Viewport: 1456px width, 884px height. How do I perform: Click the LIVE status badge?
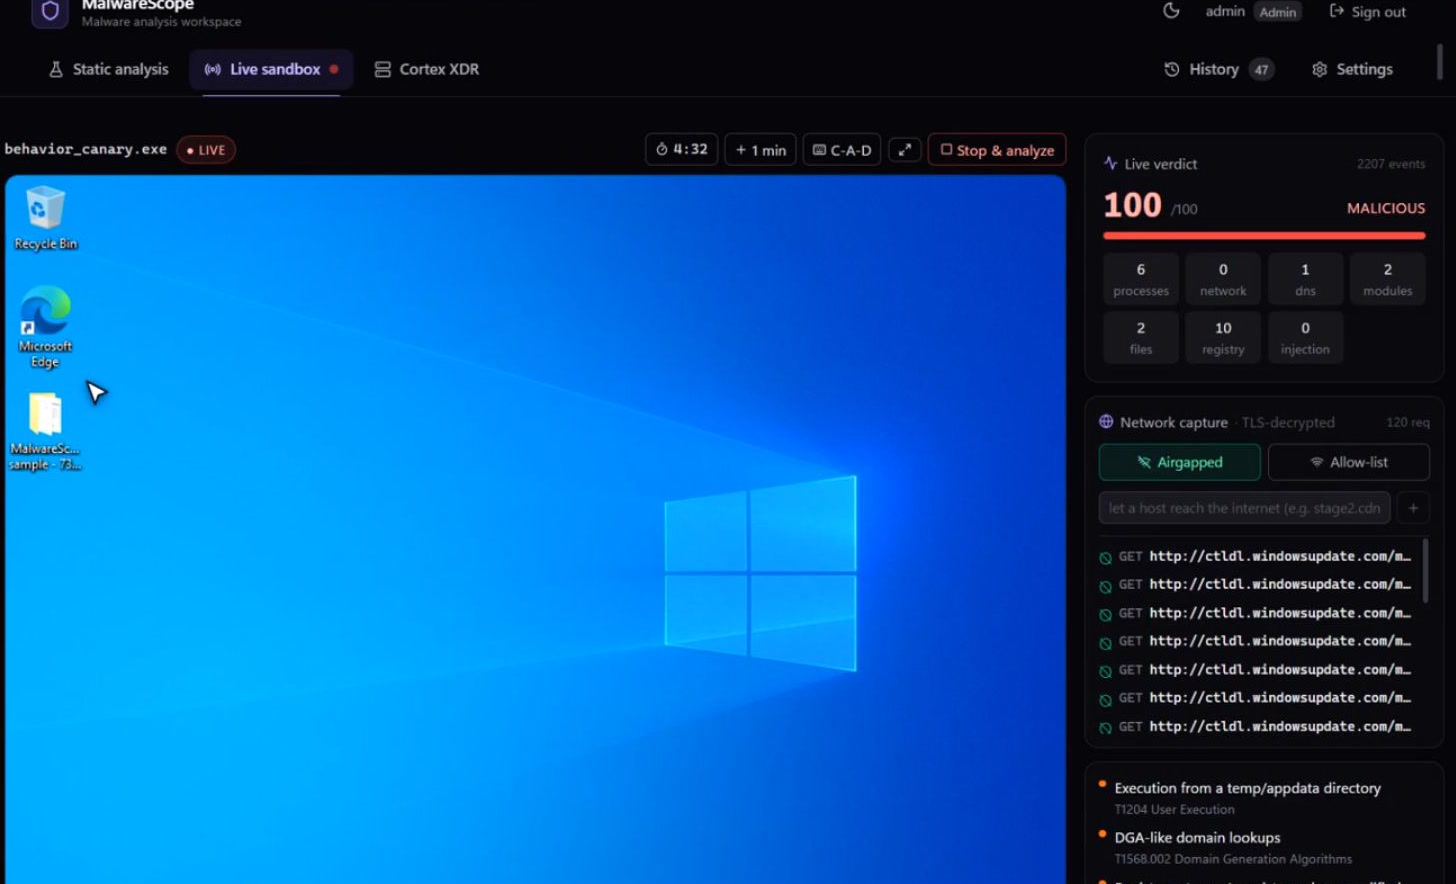click(206, 150)
